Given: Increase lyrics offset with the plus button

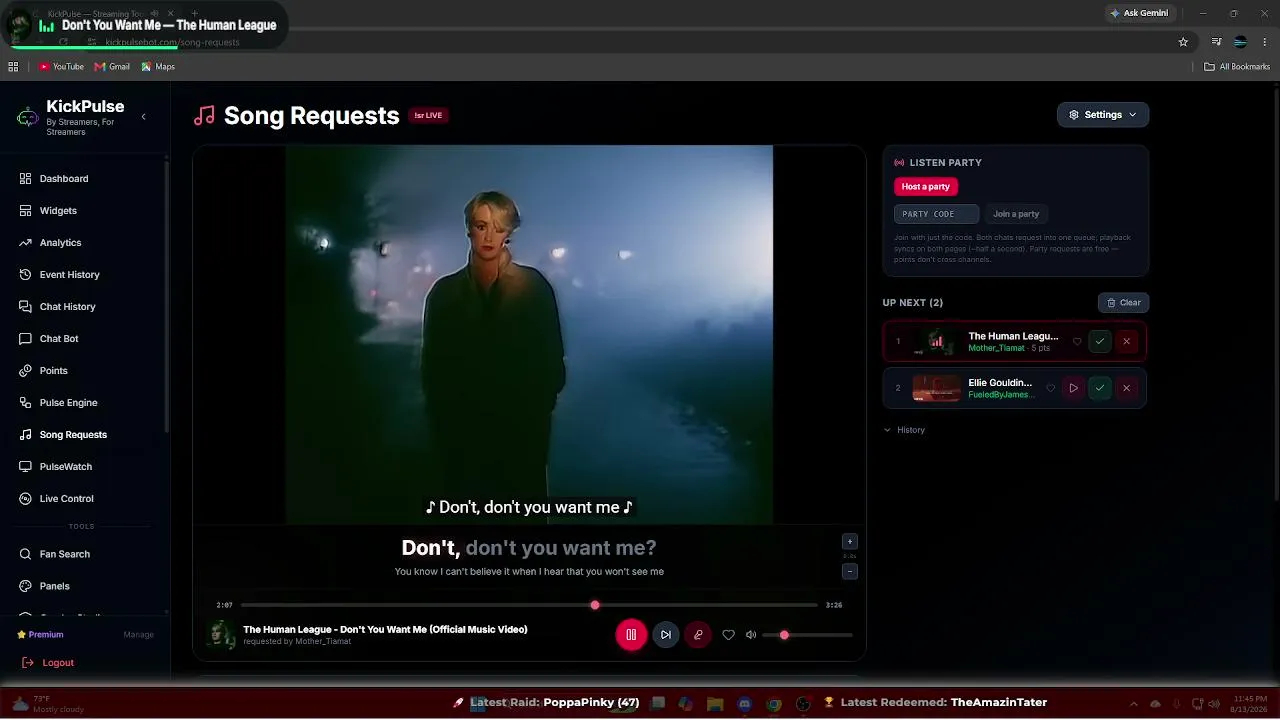Looking at the screenshot, I should (x=850, y=542).
